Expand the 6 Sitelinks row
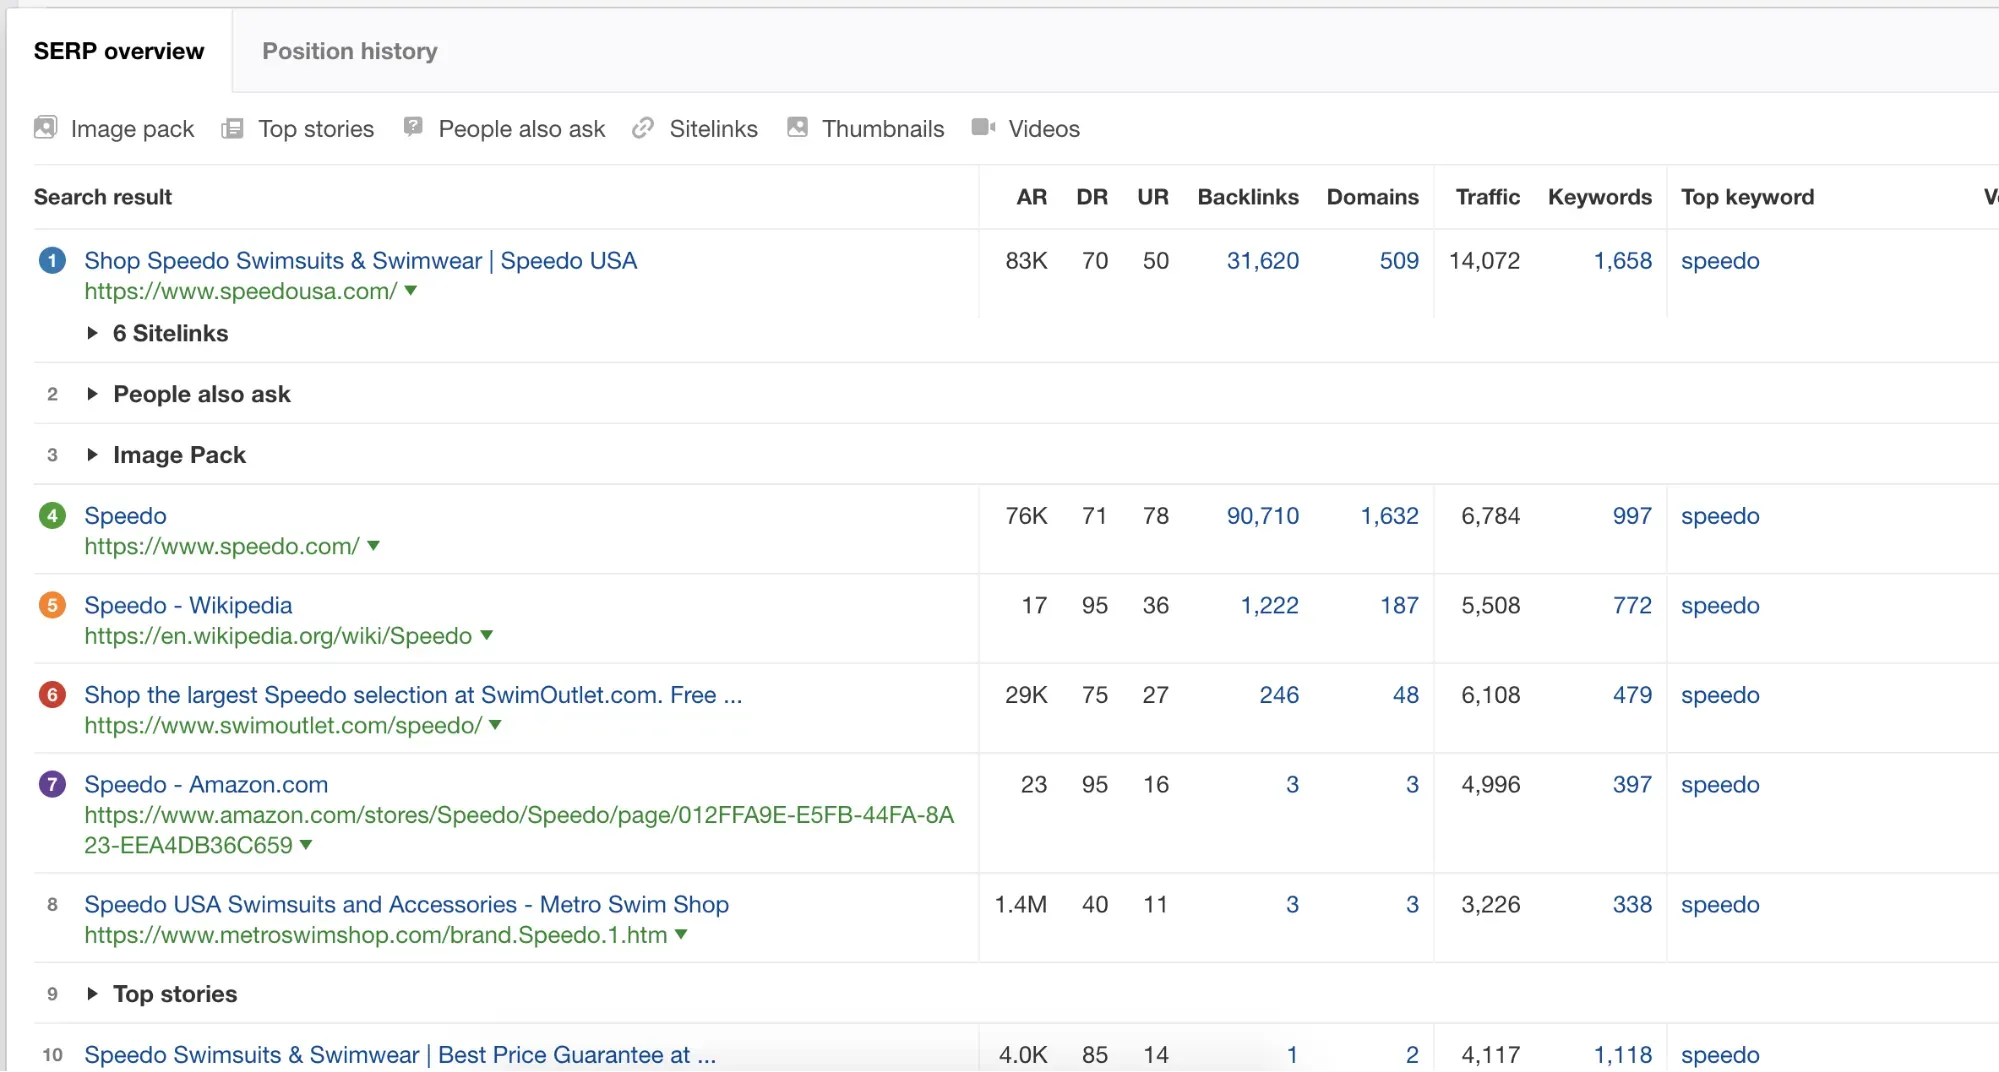This screenshot has height=1072, width=1999. point(92,333)
